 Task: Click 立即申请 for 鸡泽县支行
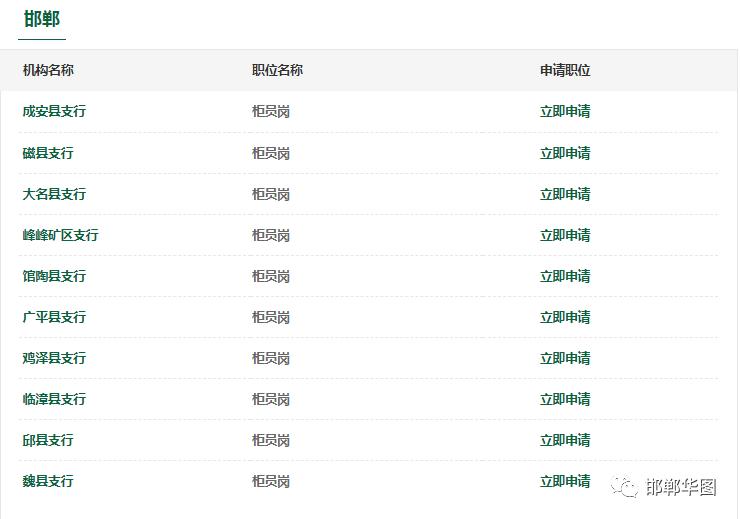(565, 358)
